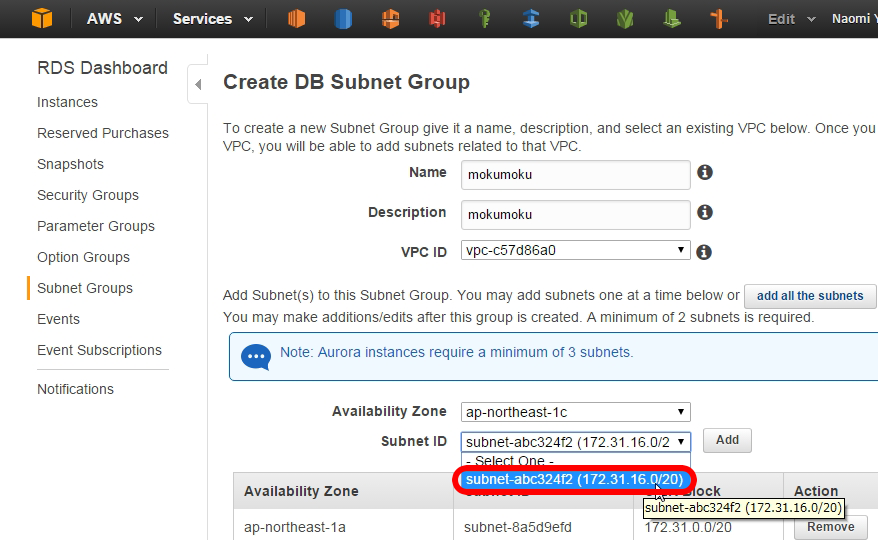Image resolution: width=878 pixels, height=540 pixels.
Task: Choose '- Select One -' in subnet list
Action: pos(576,461)
